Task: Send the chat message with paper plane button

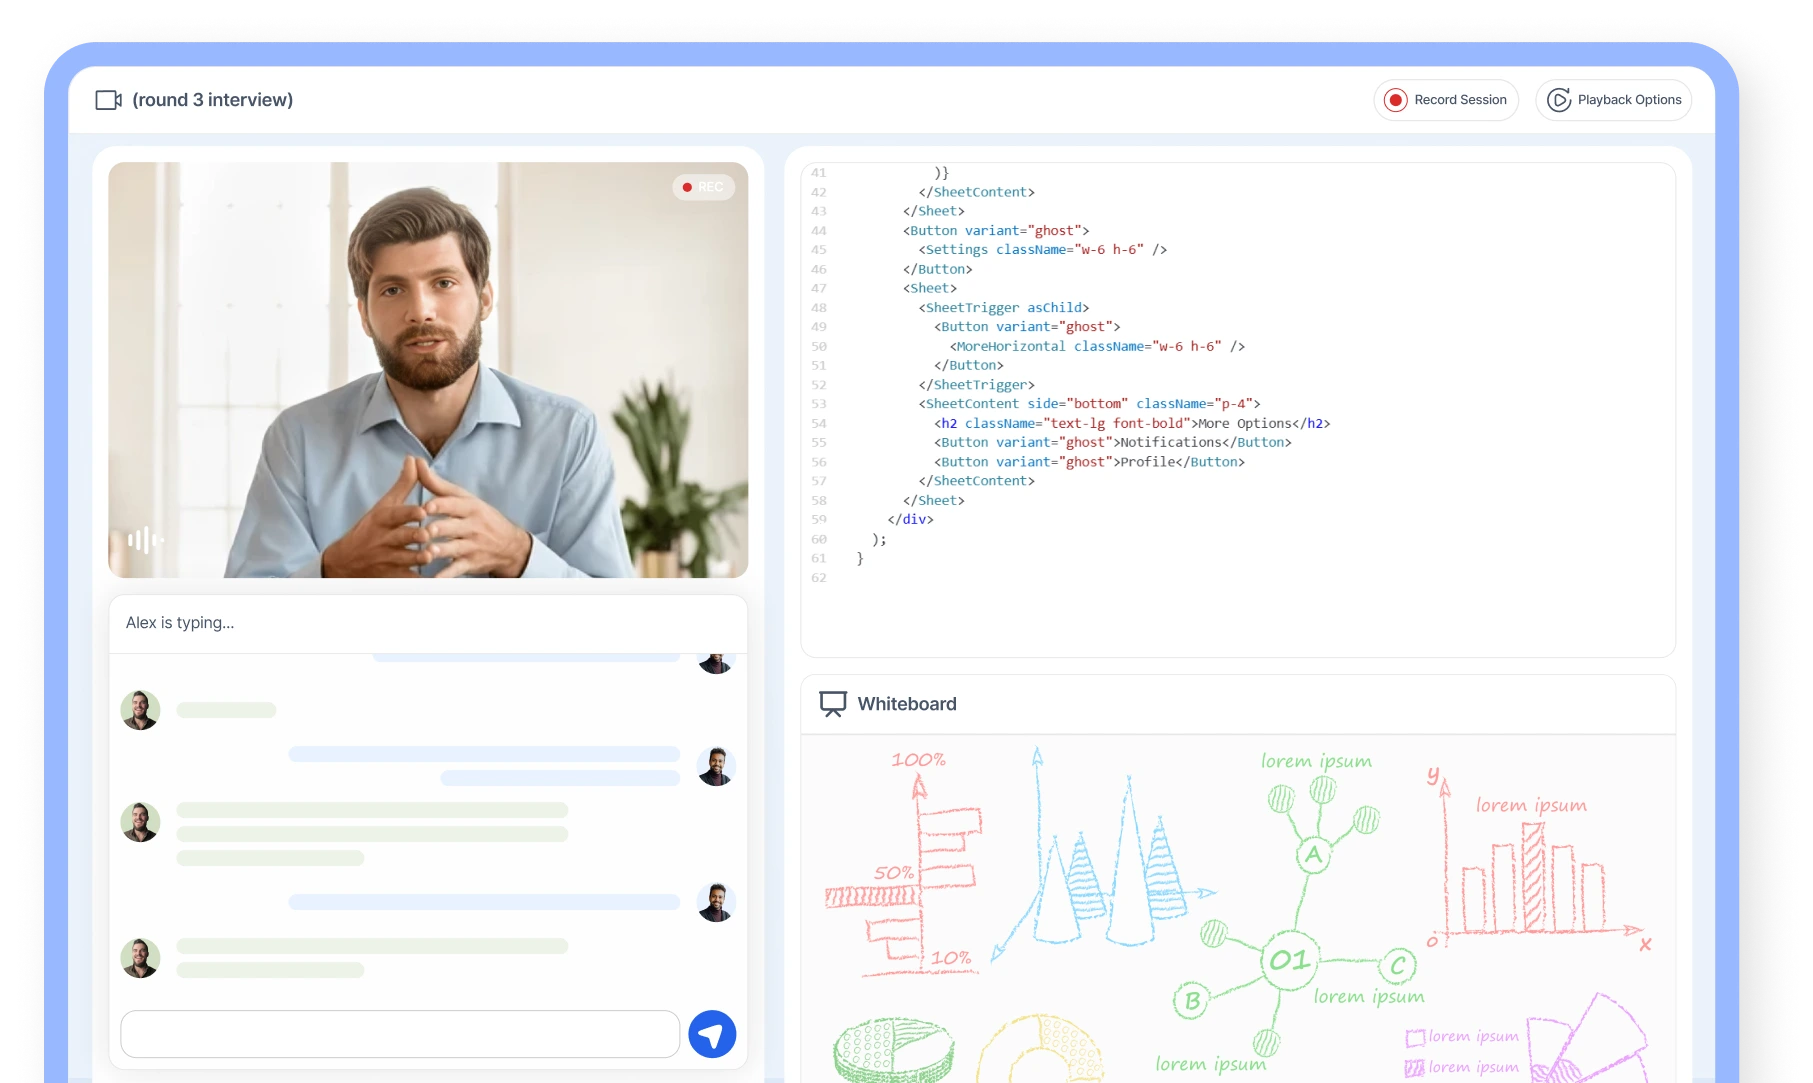Action: (712, 1034)
